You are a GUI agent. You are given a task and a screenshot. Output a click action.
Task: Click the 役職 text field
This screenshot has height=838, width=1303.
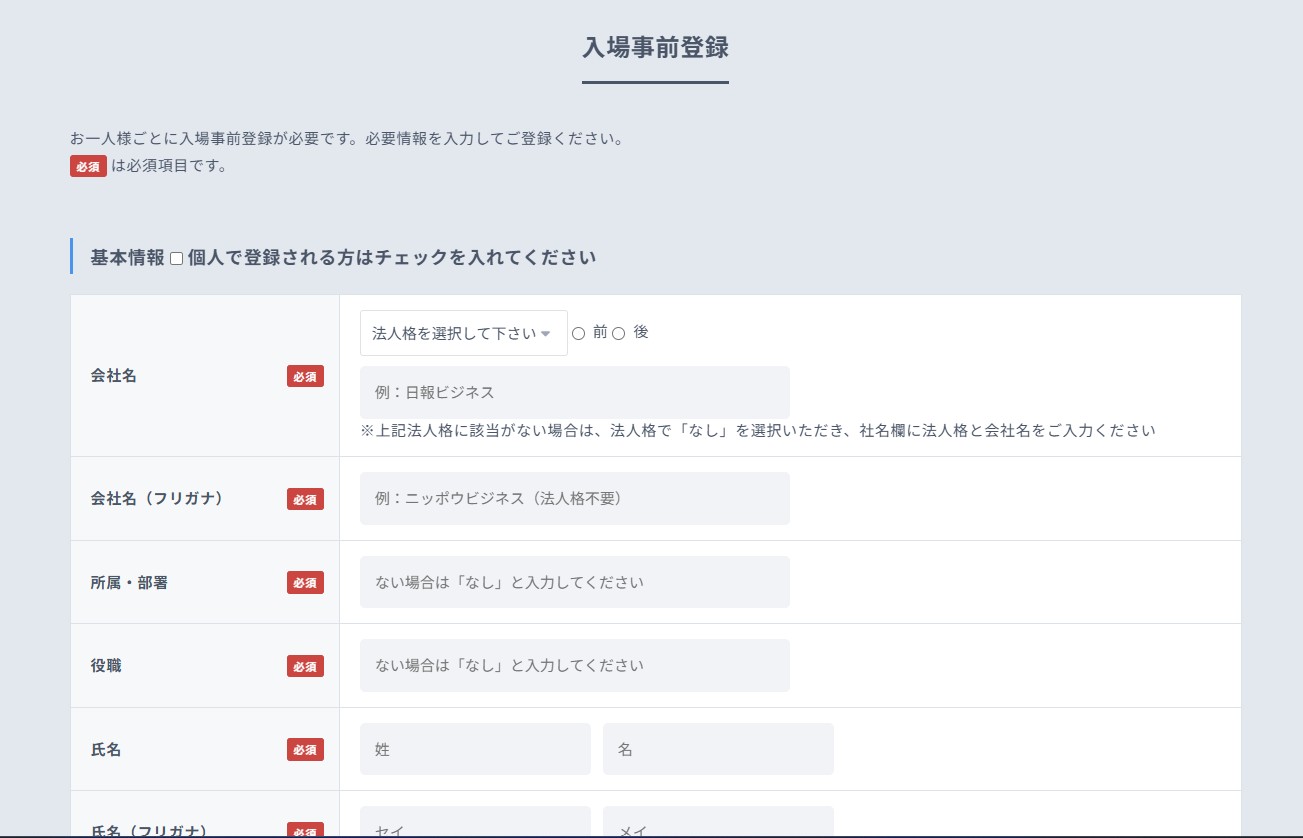click(574, 665)
